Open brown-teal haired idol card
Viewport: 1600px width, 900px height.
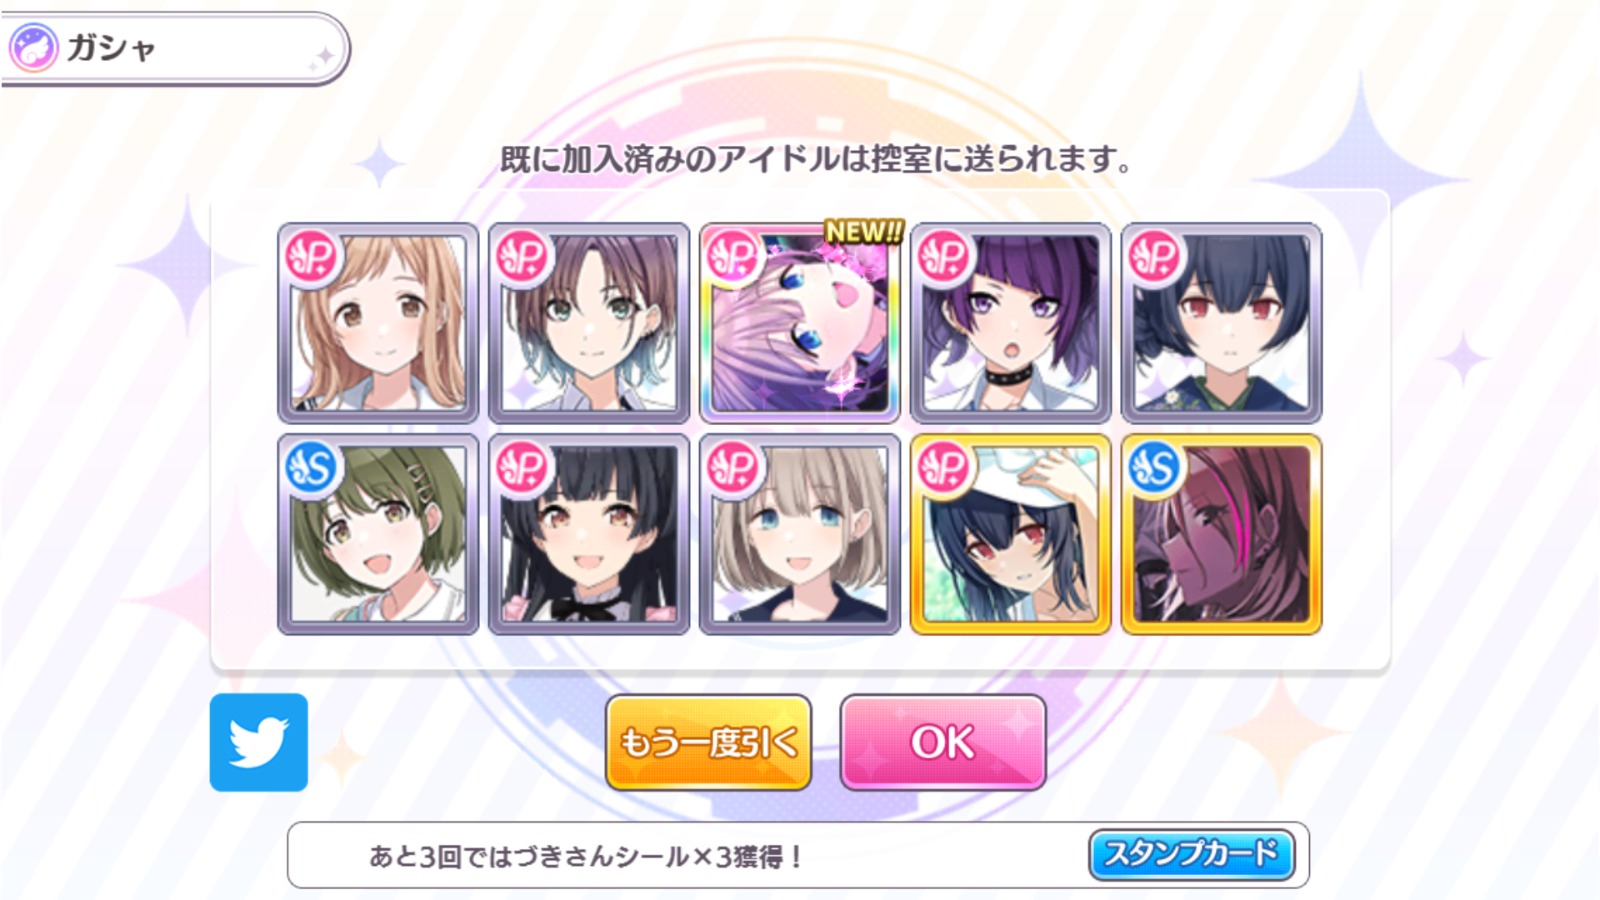[589, 323]
